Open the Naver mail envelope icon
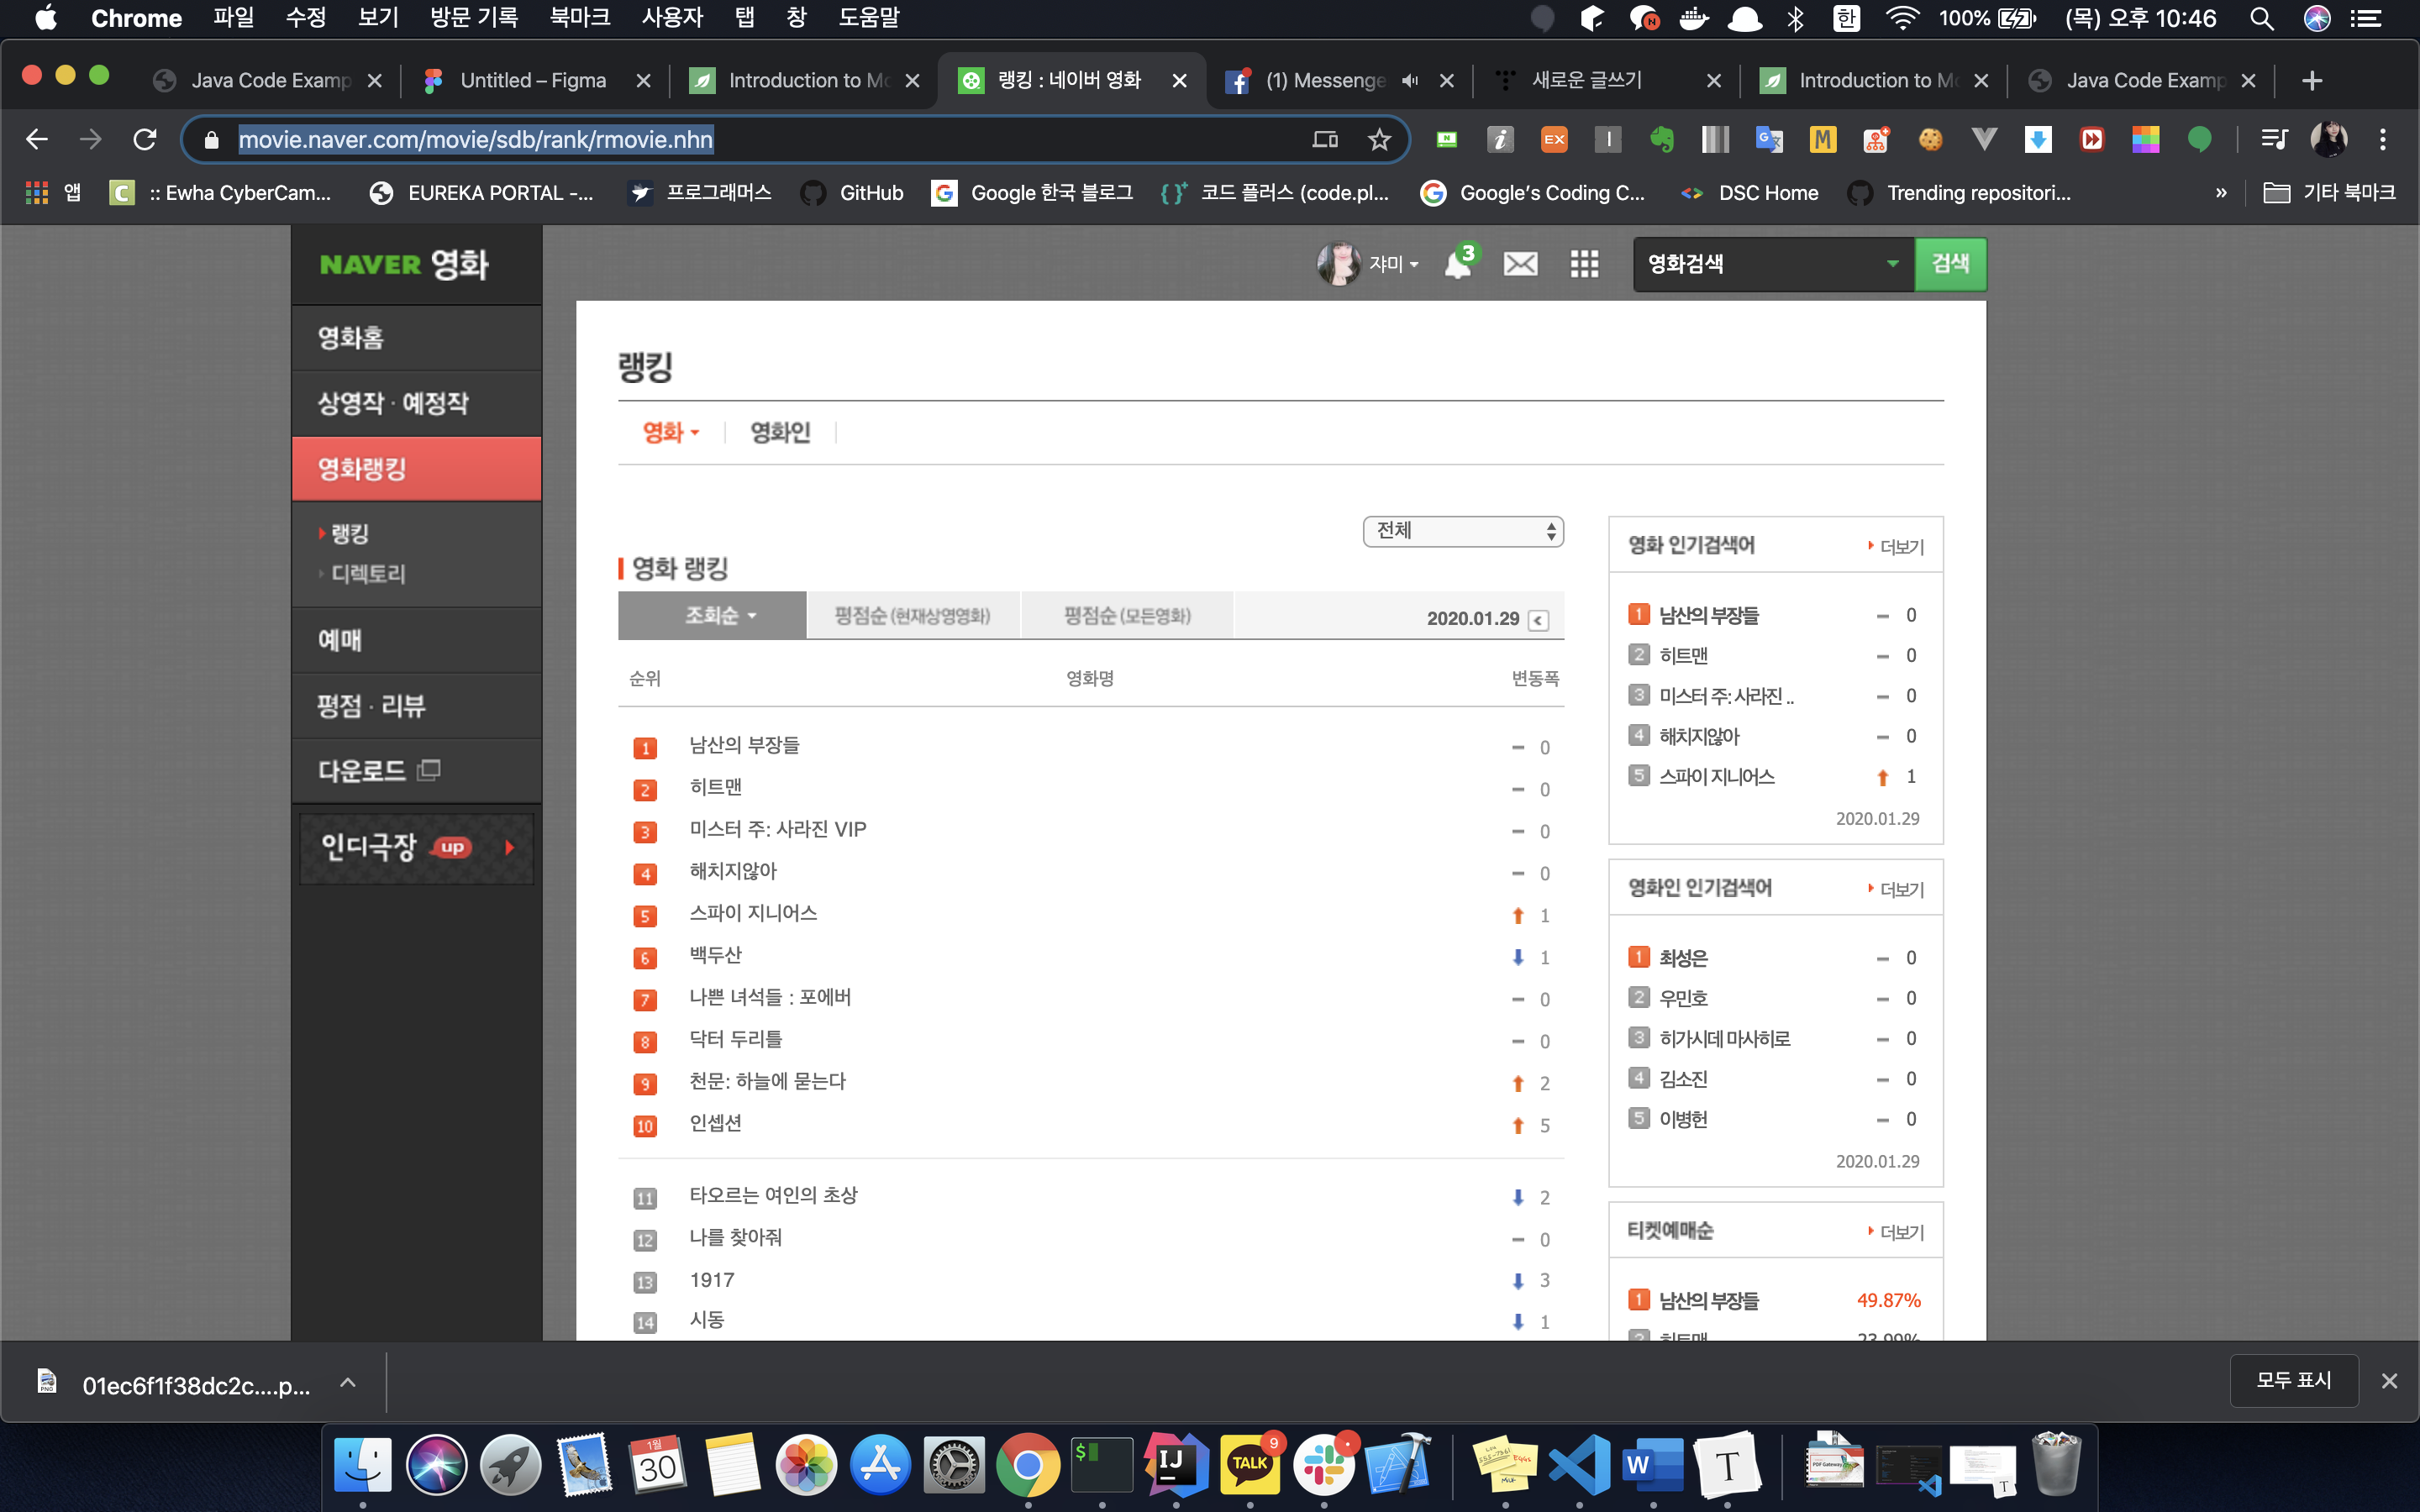The image size is (2420, 1512). [1520, 264]
